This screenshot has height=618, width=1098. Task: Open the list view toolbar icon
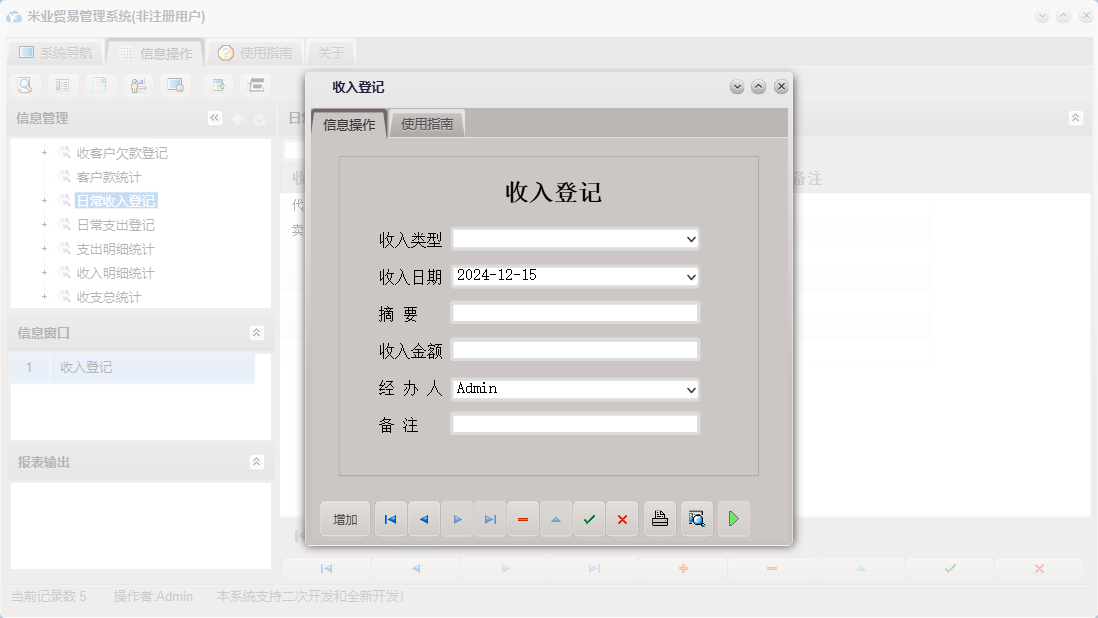[62, 85]
